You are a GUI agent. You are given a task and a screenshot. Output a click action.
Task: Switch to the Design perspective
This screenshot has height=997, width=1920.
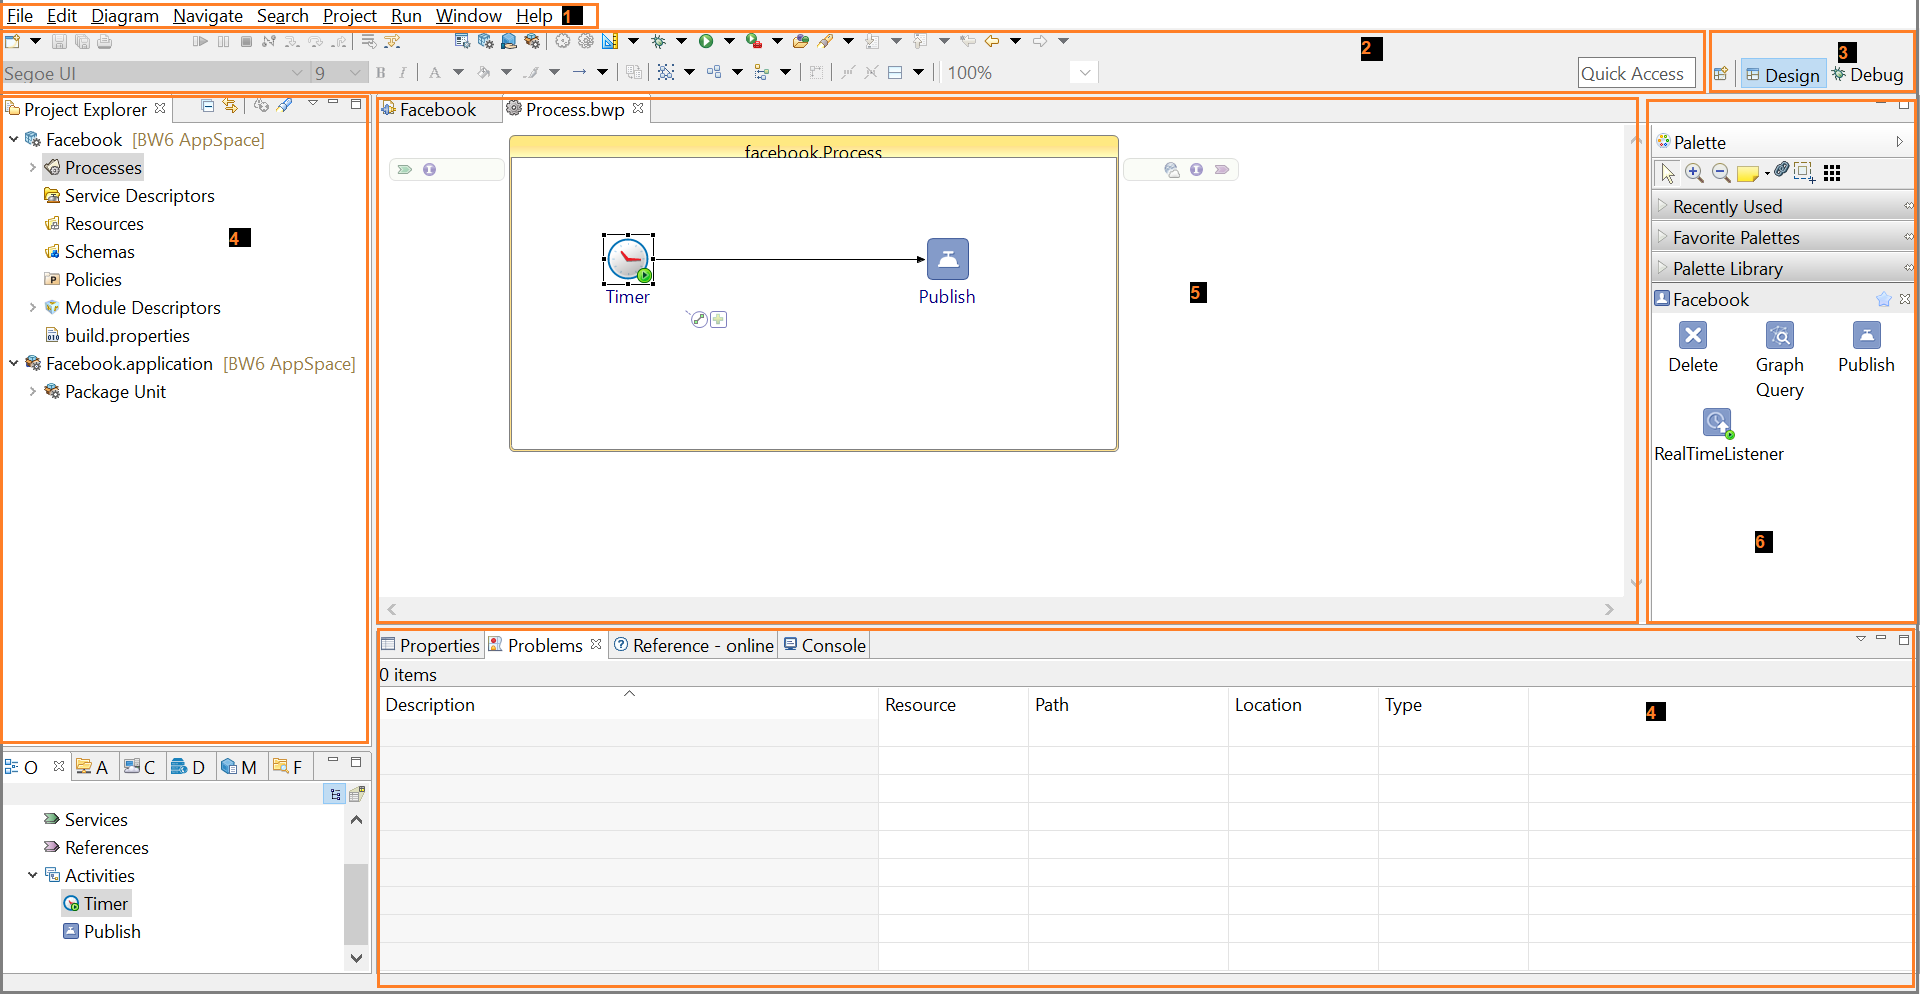tap(1783, 75)
